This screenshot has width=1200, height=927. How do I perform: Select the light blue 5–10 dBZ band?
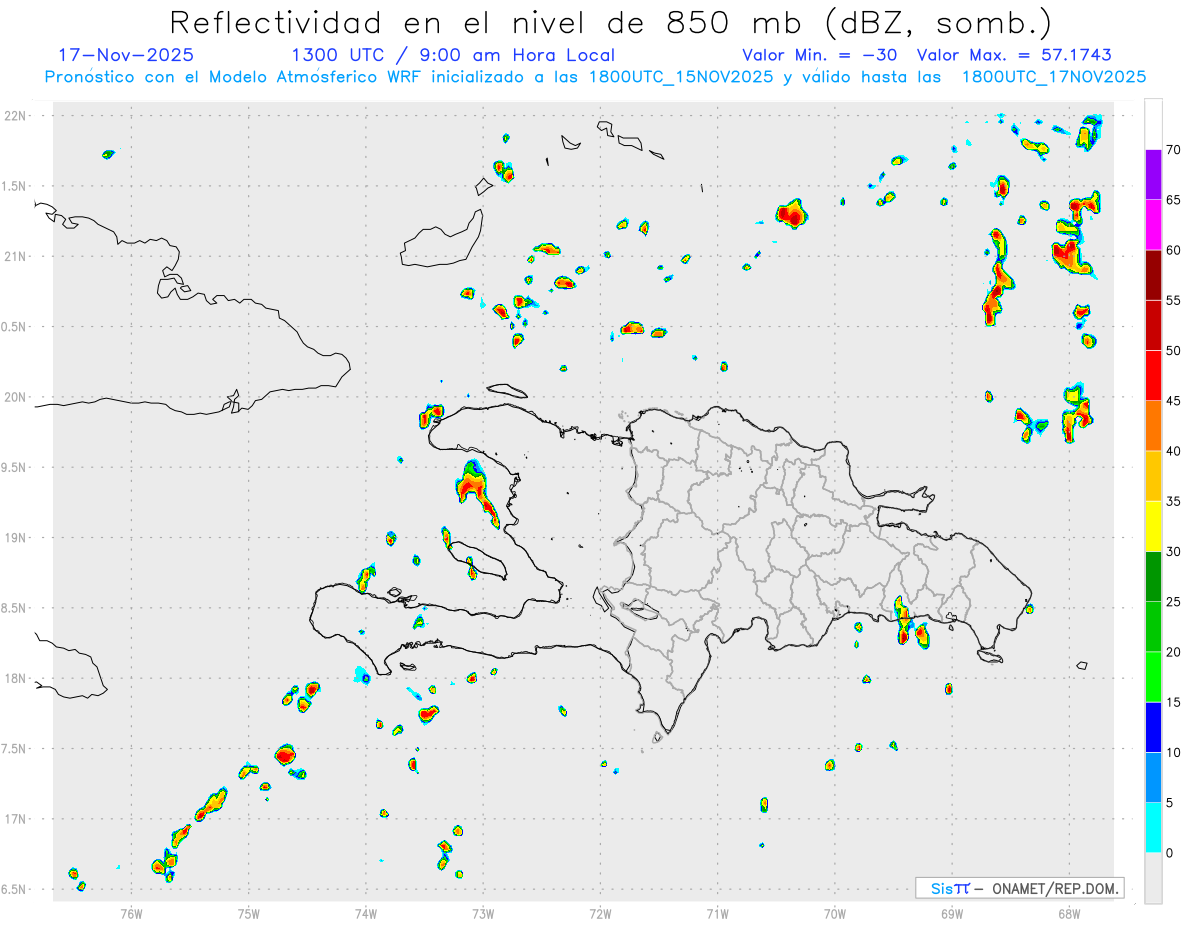tap(1153, 777)
